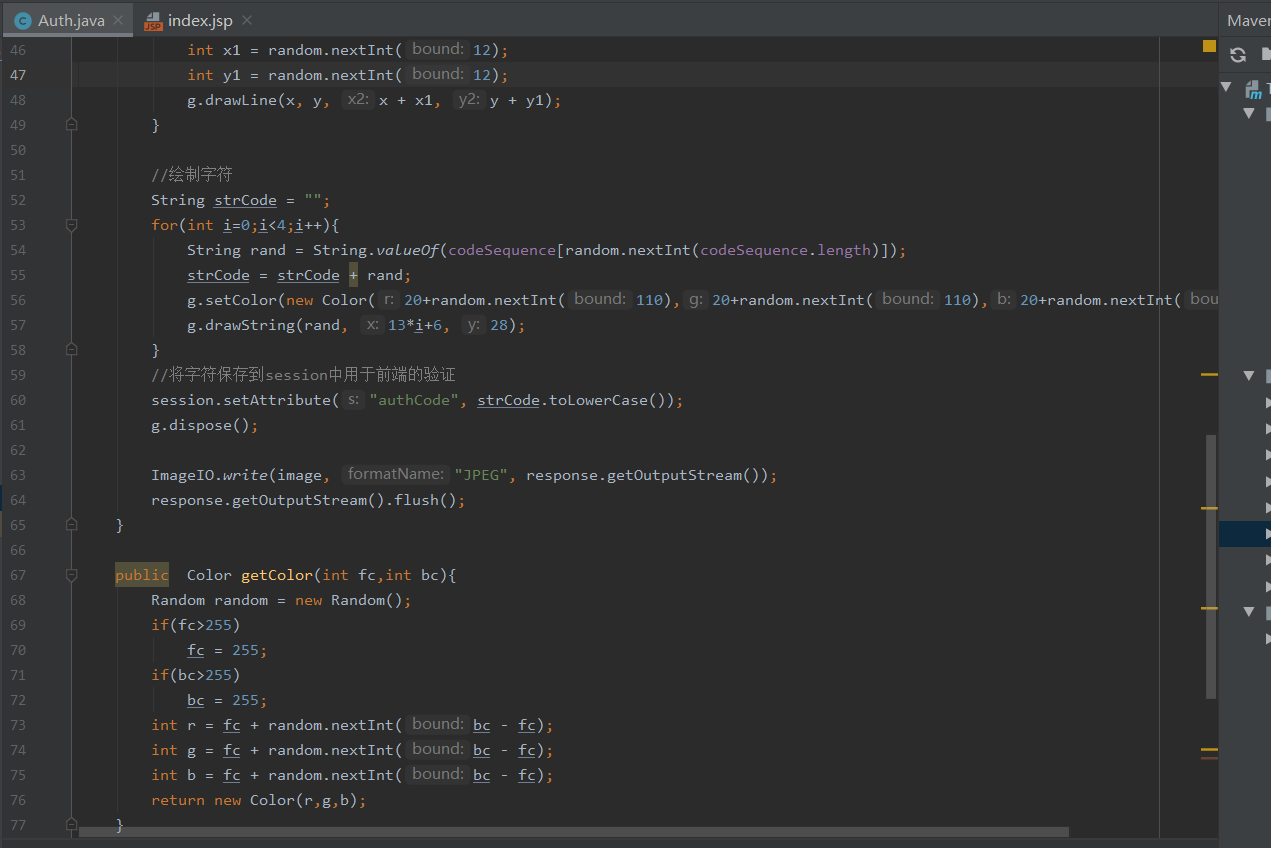Reimport Maven projects with the refresh icon

click(x=1238, y=55)
